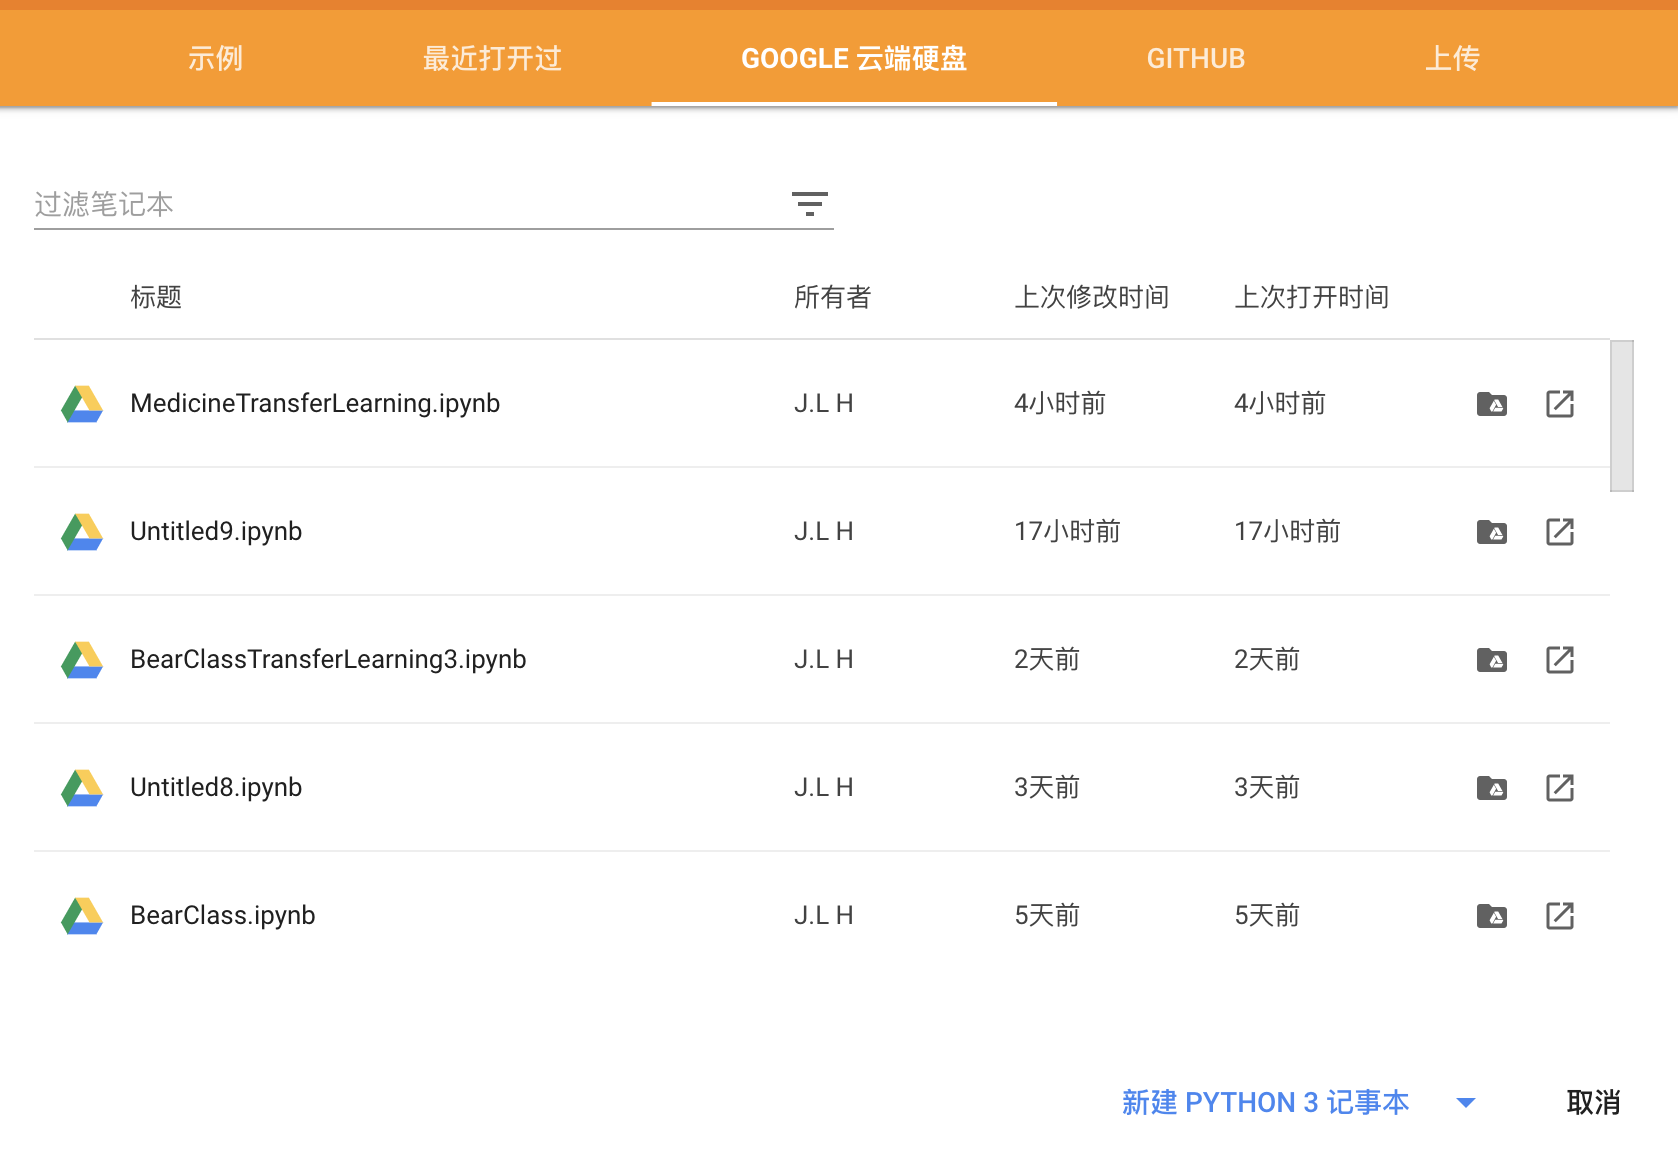This screenshot has height=1150, width=1678.
Task: Click the 所有者 column header
Action: [832, 297]
